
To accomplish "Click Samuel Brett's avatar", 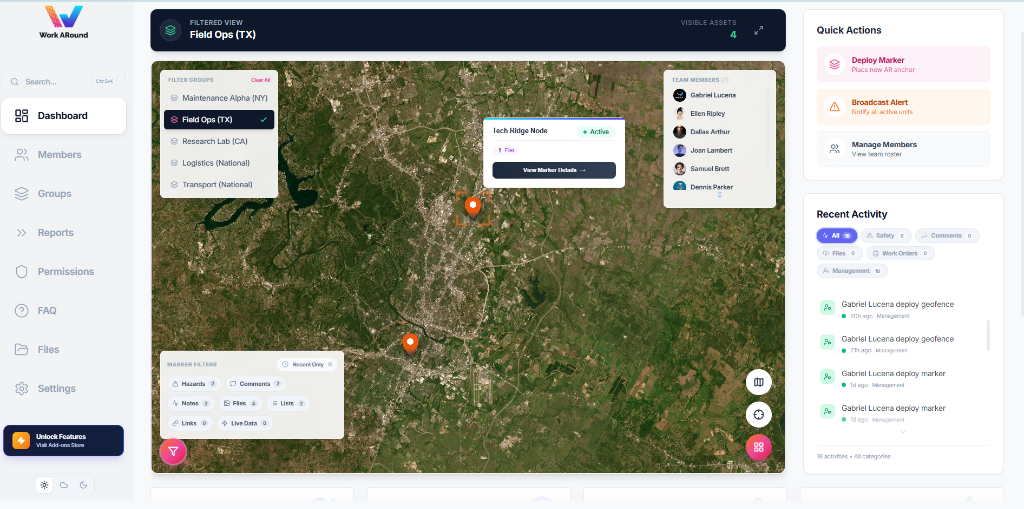I will pos(679,169).
